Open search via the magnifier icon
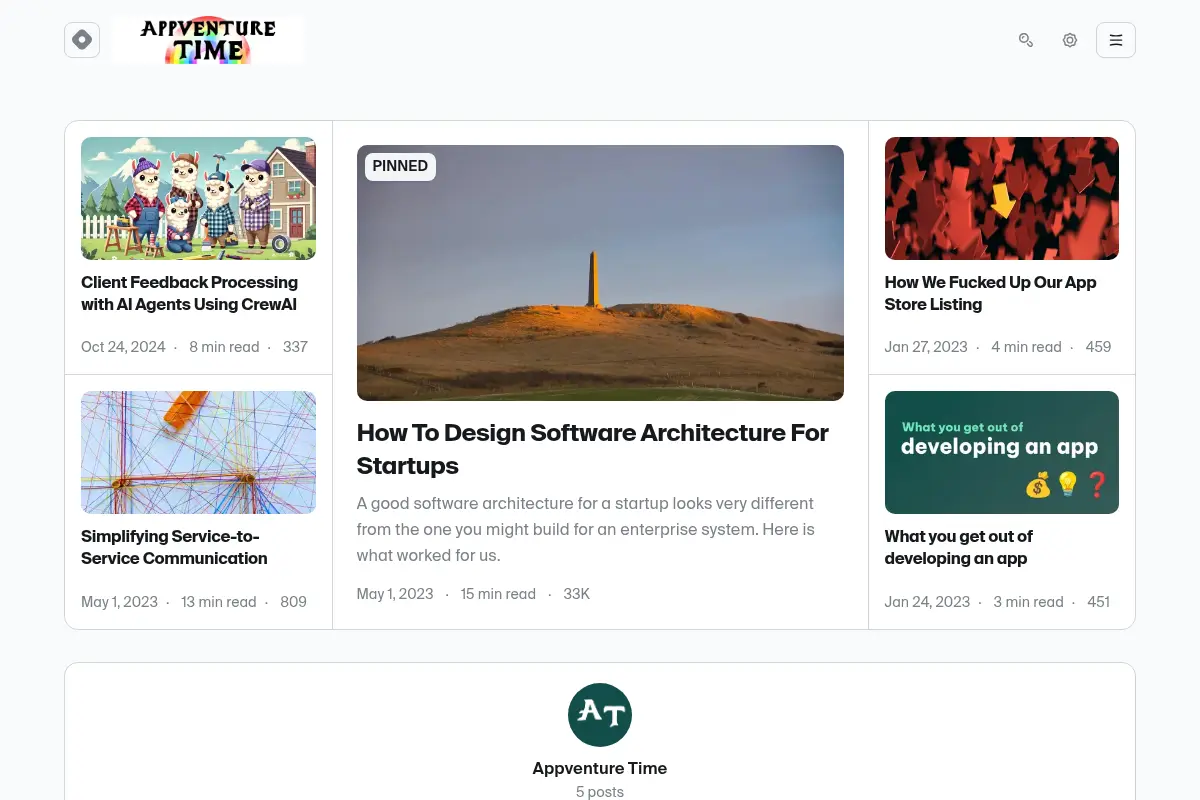This screenshot has height=800, width=1200. (x=1026, y=40)
